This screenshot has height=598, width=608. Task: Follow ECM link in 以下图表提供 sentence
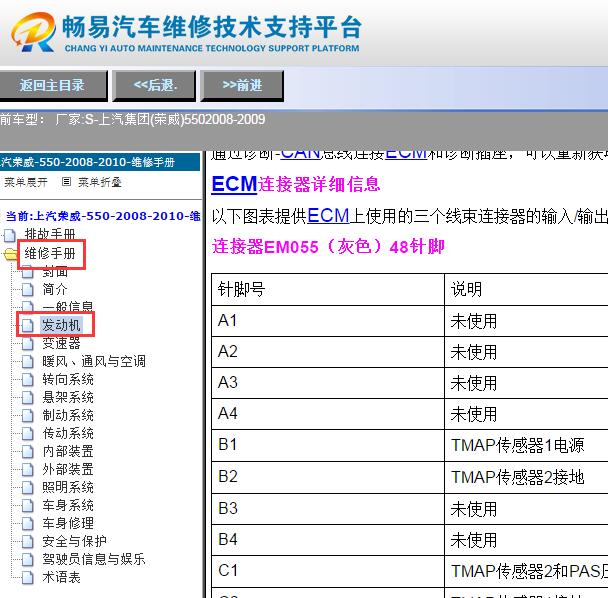tap(328, 216)
